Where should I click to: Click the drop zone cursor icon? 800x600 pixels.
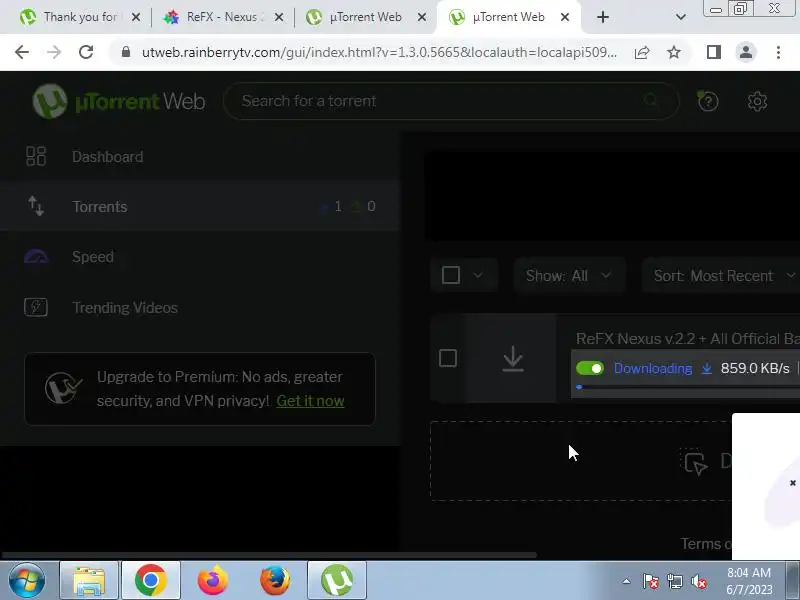click(x=695, y=463)
